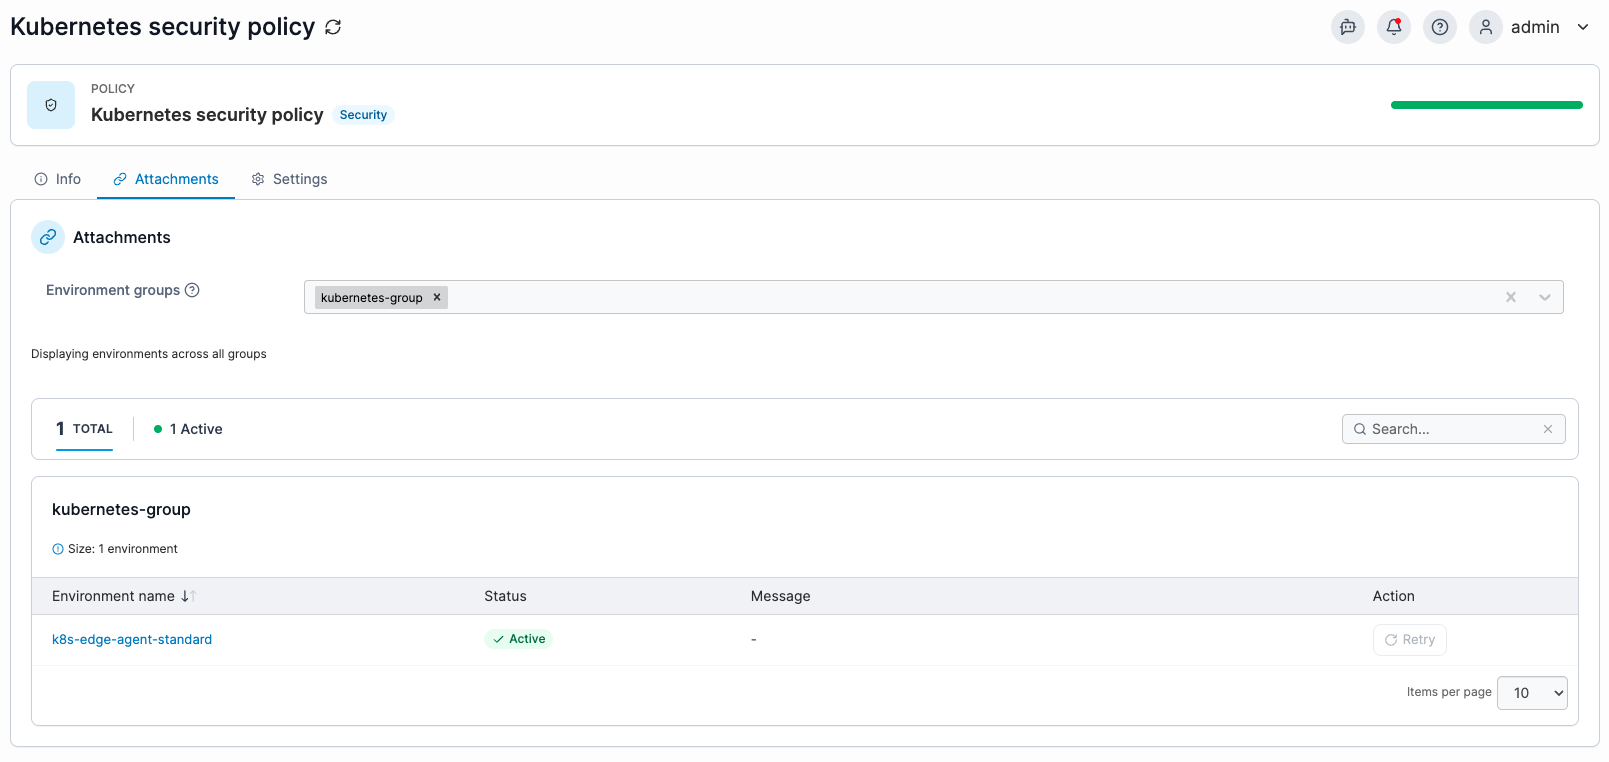Click the admin user avatar icon
This screenshot has width=1609, height=762.
point(1485,27)
